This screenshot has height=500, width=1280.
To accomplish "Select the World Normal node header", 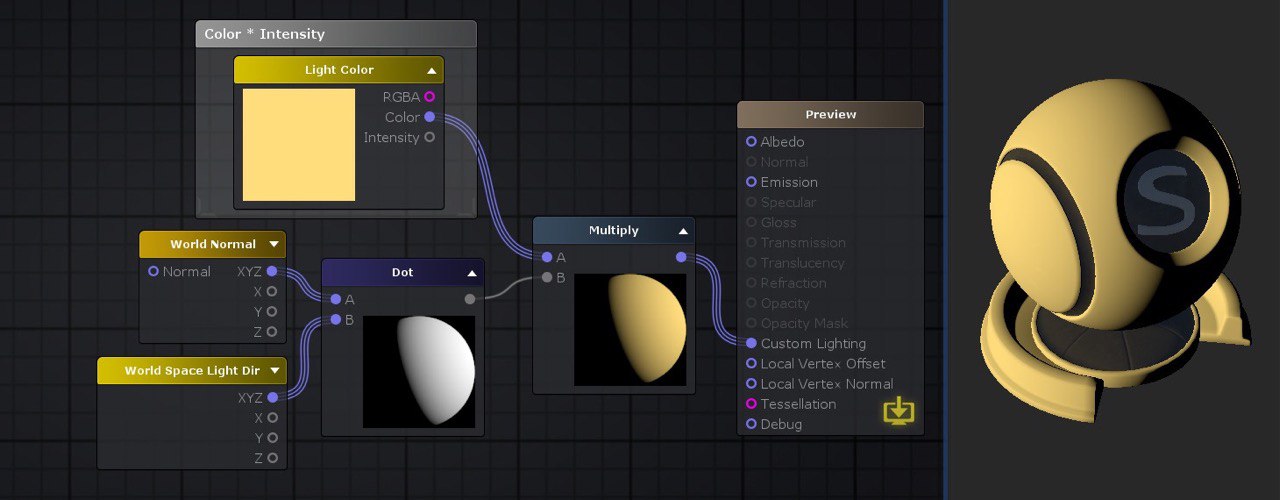I will tap(212, 244).
